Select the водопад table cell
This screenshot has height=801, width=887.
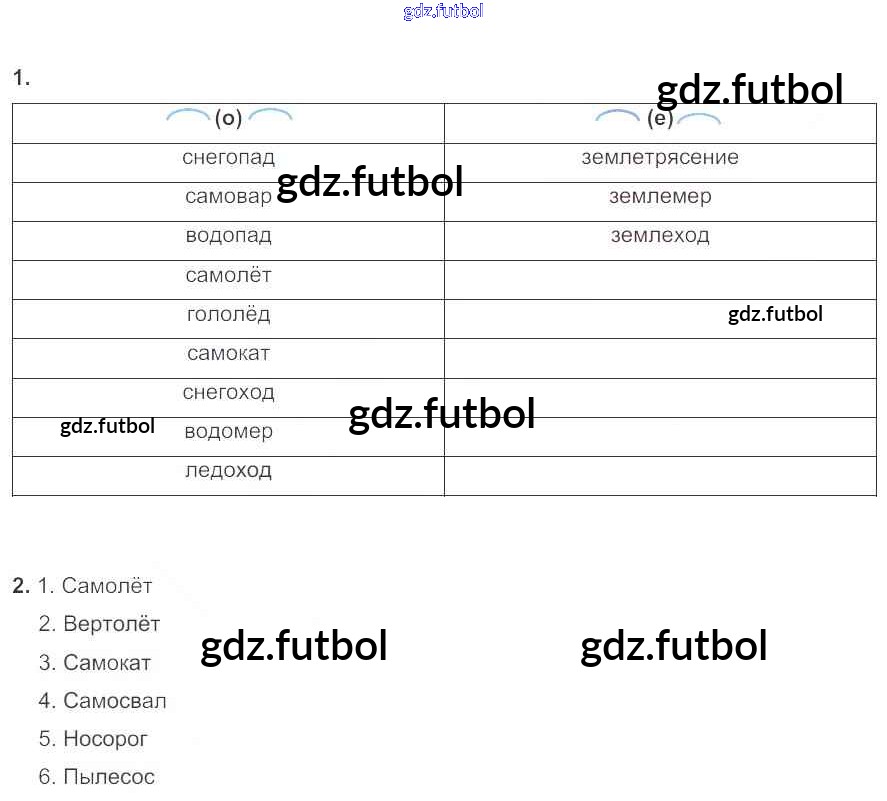(229, 241)
